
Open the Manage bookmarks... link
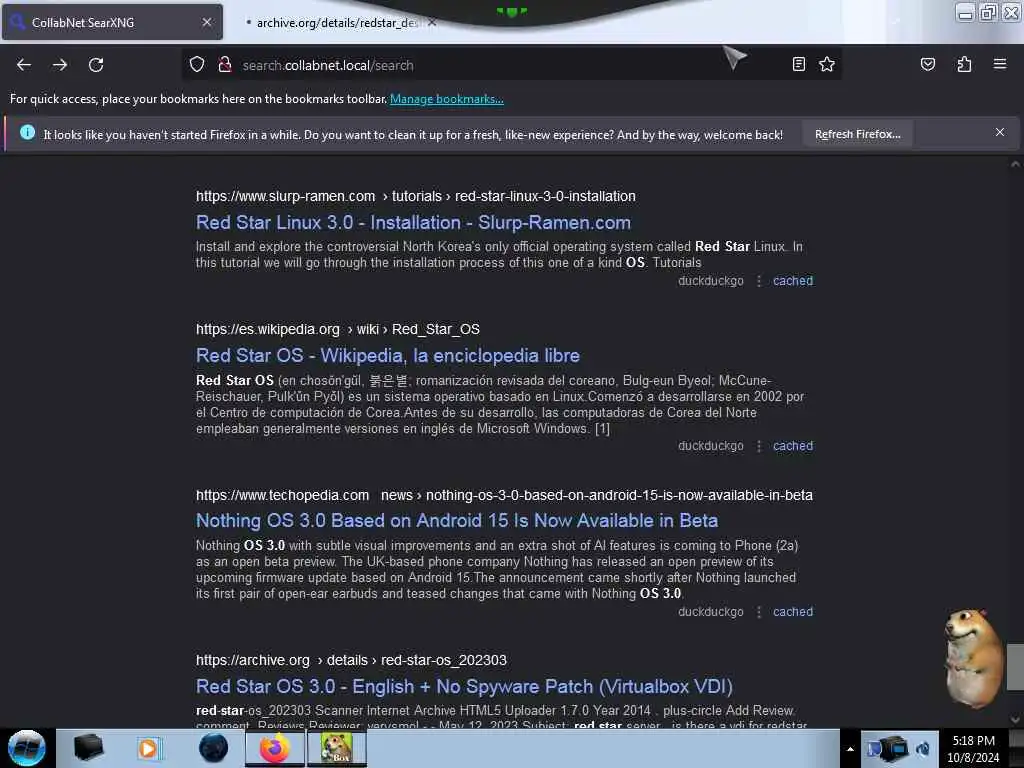pyautogui.click(x=447, y=99)
